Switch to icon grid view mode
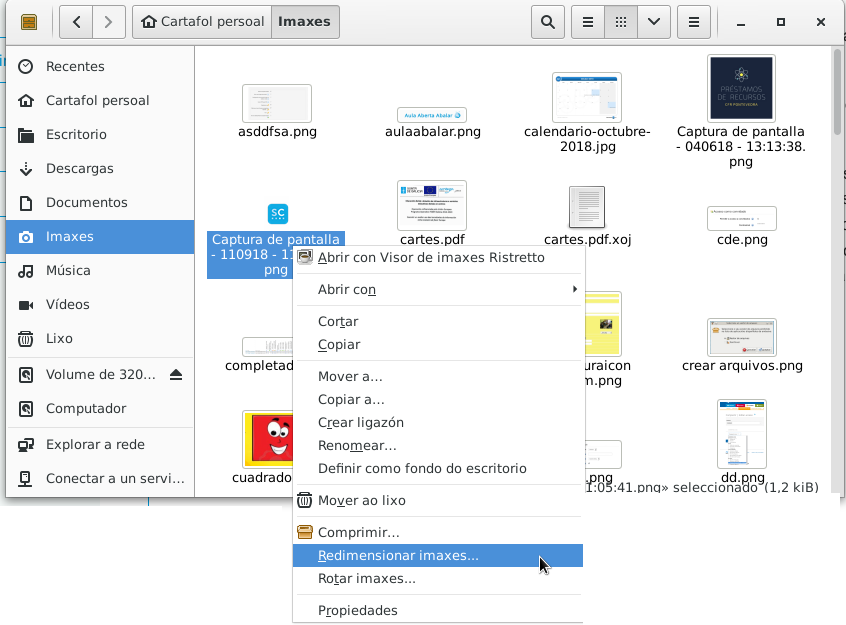 (x=621, y=21)
